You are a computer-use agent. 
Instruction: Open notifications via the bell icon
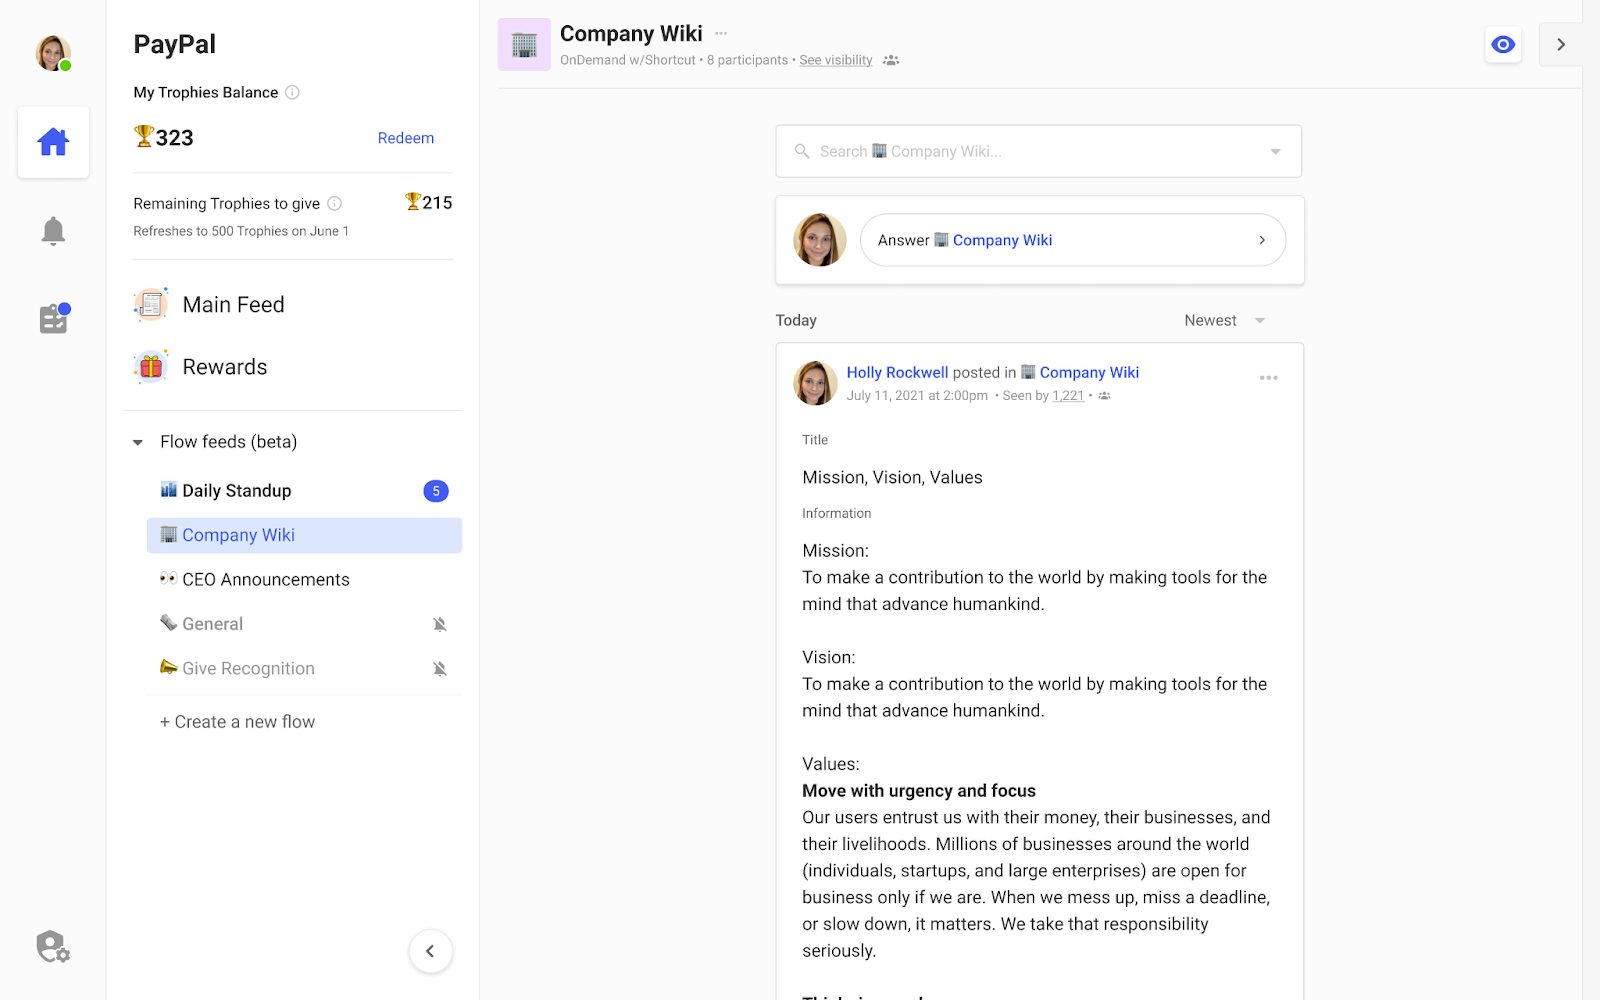(53, 229)
